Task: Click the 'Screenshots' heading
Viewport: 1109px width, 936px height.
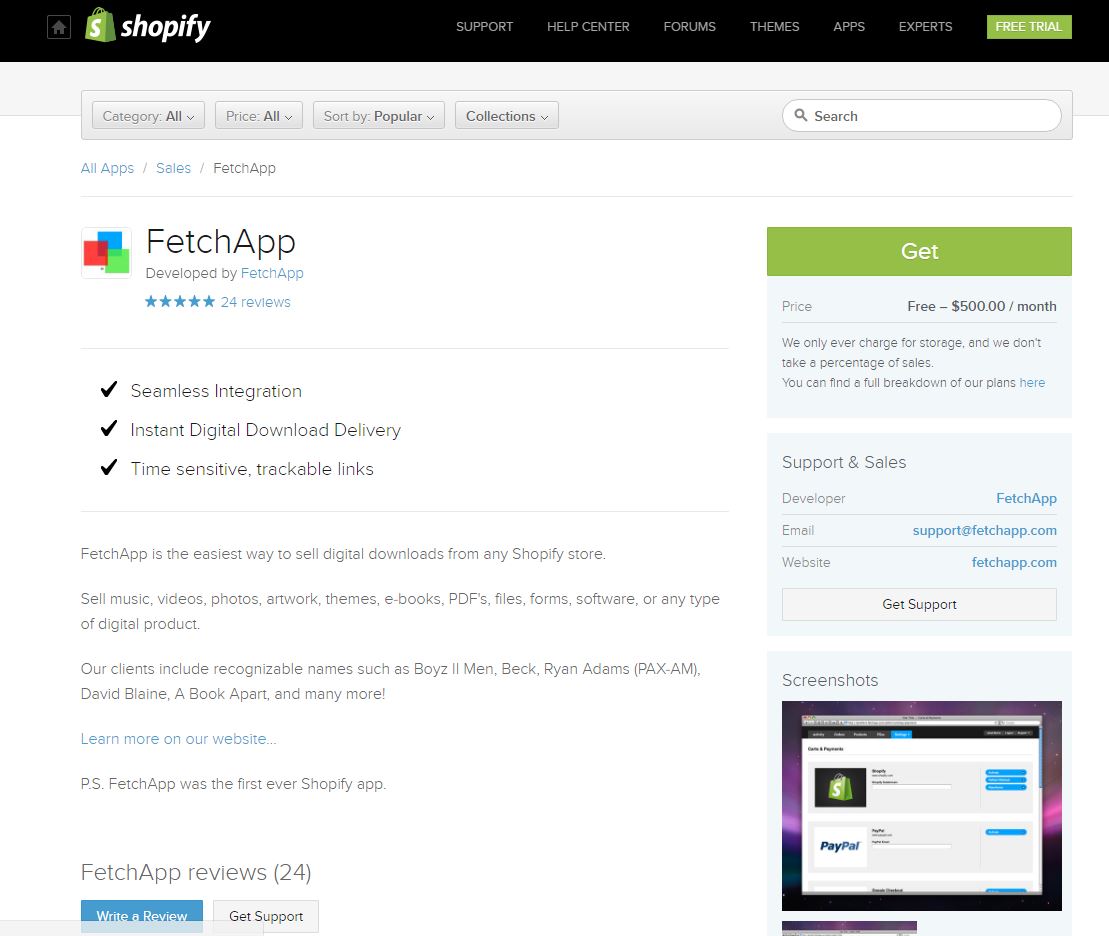Action: 830,680
